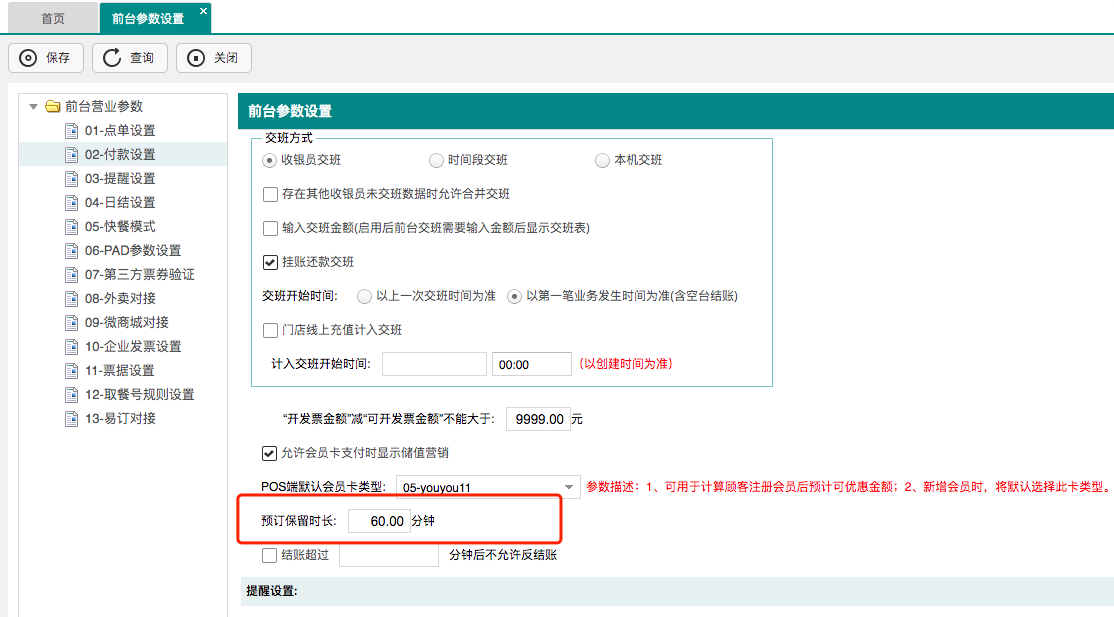1114x617 pixels.
Task: Uncheck the 挂账还款交班 checkbox
Action: pyautogui.click(x=270, y=262)
